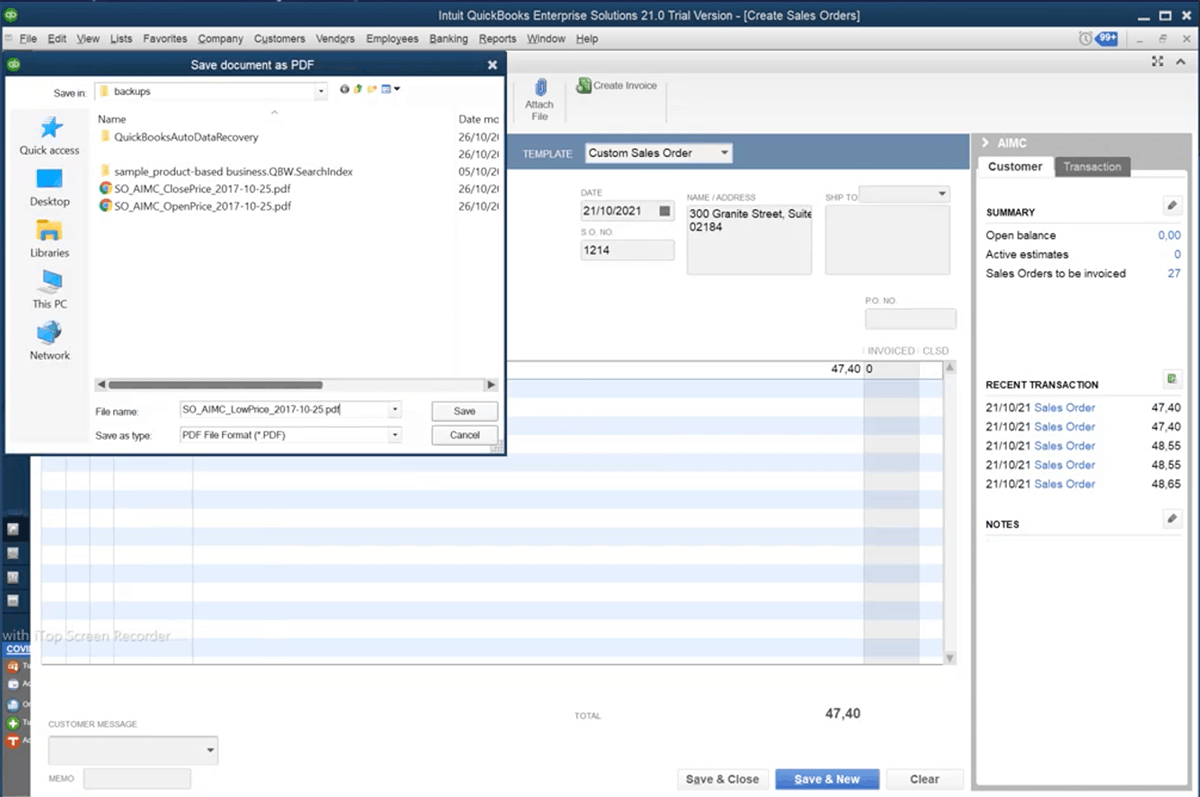Expand the Save in folder dropdown
1200x797 pixels.
click(x=320, y=91)
